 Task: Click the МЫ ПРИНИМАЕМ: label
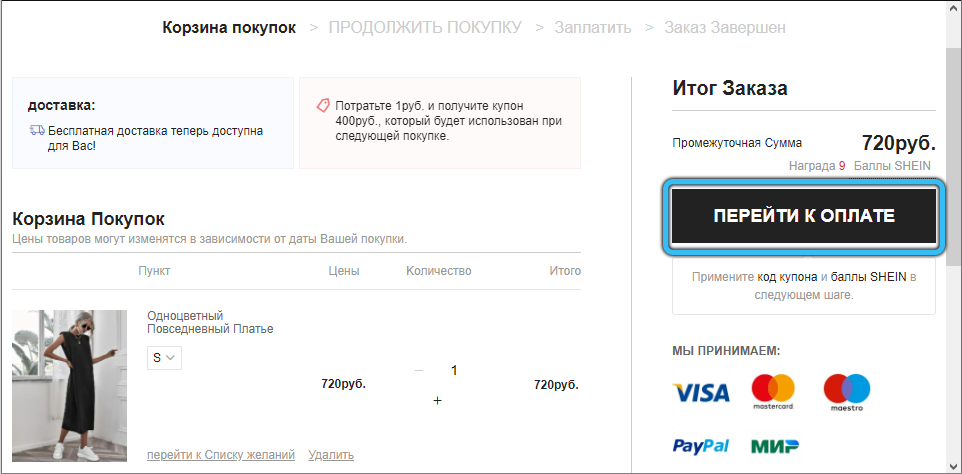coord(726,351)
